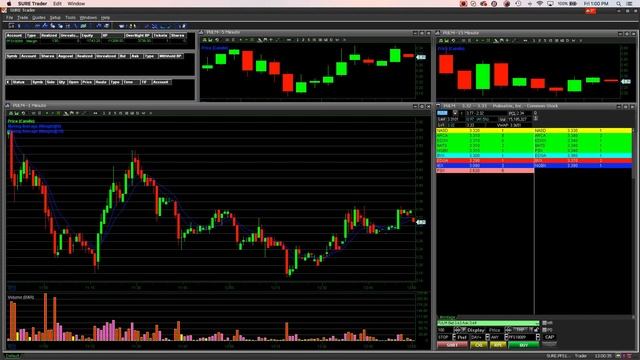Click the Price (Candle) legend in 15 Minute chart
The height and width of the screenshot is (360, 640).
pos(451,49)
